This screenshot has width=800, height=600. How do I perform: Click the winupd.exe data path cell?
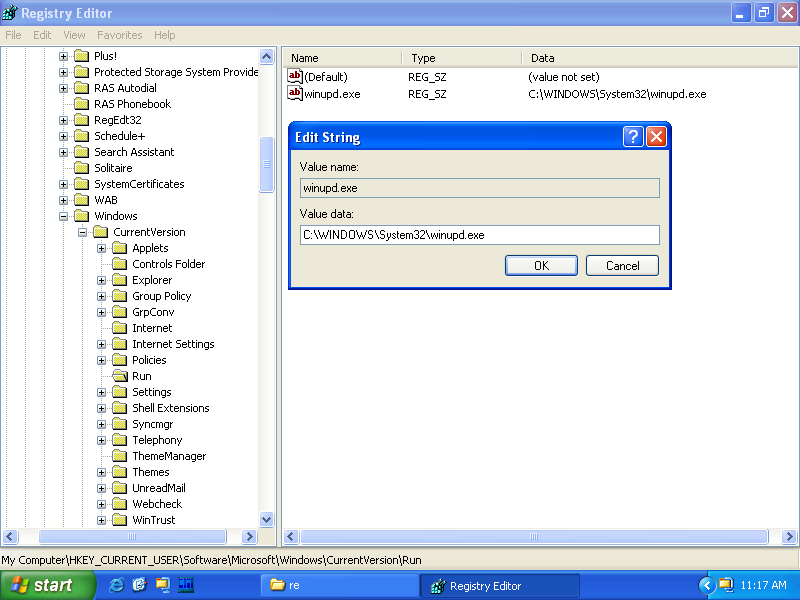617,94
